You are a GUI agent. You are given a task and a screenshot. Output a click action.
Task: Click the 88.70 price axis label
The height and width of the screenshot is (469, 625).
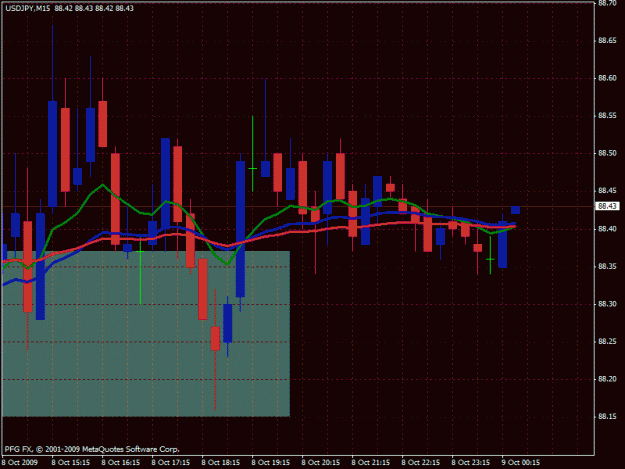[607, 3]
